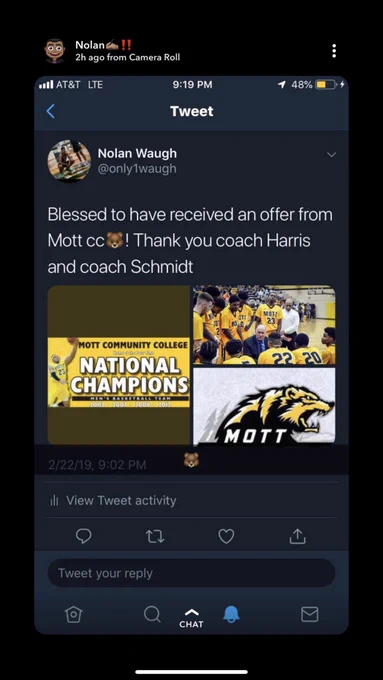This screenshot has width=383, height=680.
Task: Tap the retweet icon
Action: coord(155,537)
